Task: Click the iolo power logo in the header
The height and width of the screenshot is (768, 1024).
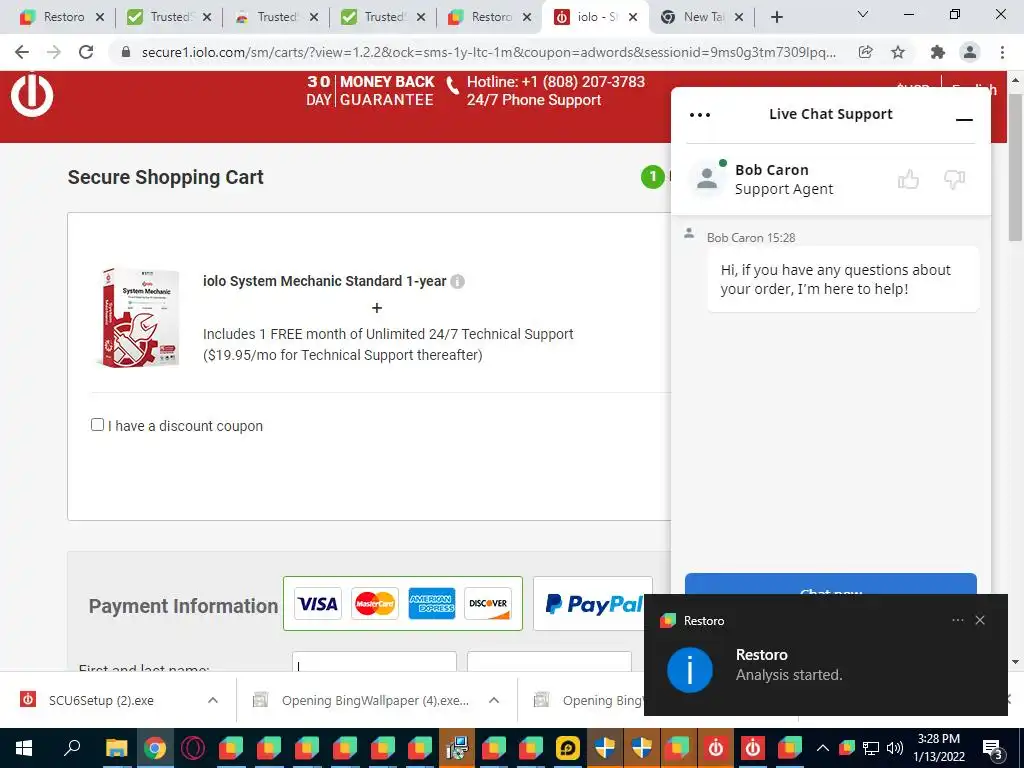Action: [x=31, y=95]
